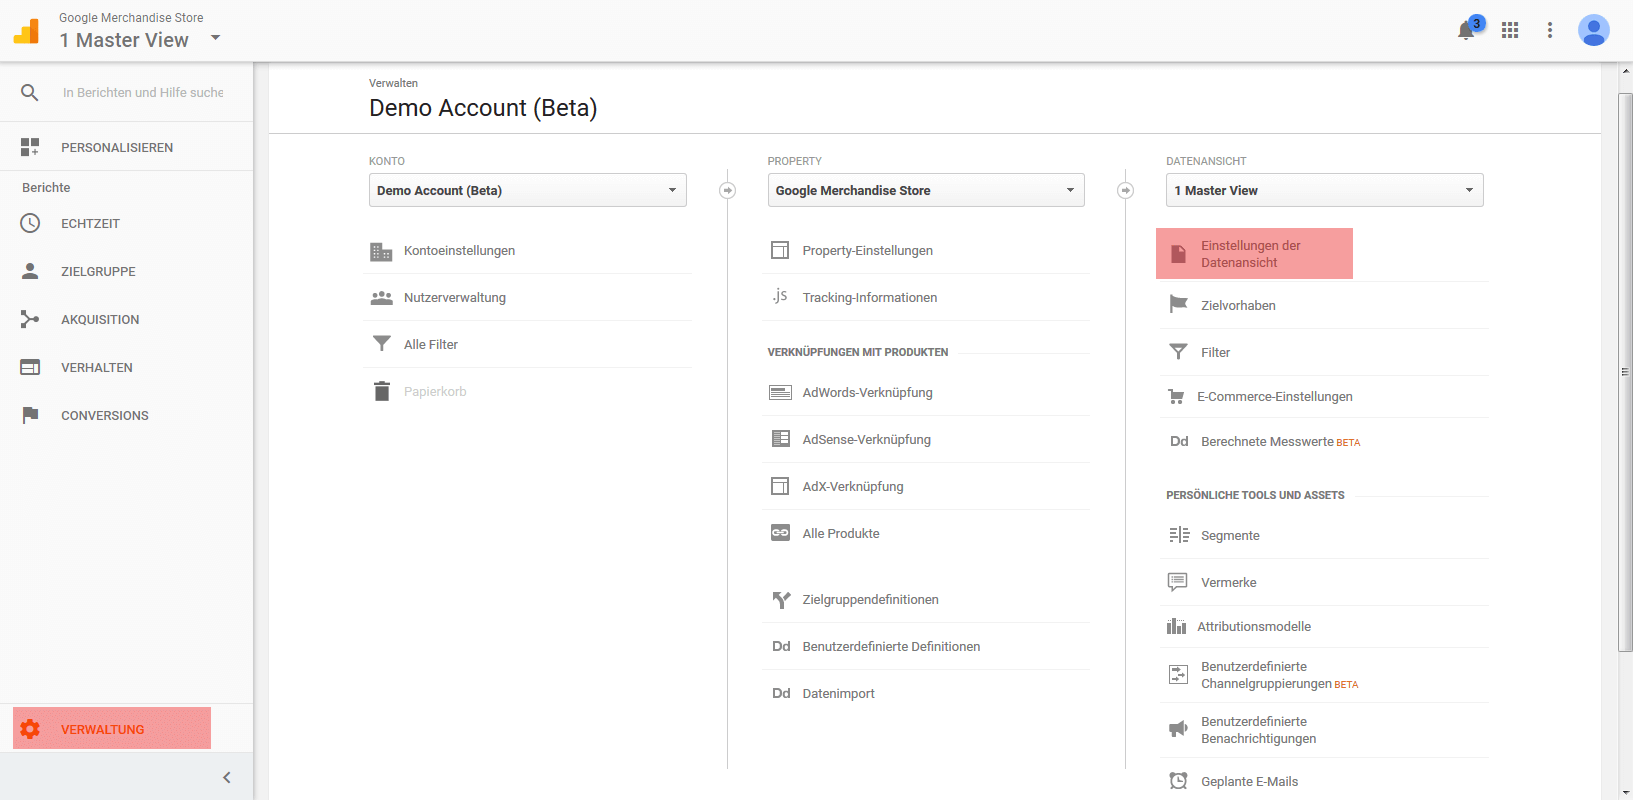Image resolution: width=1633 pixels, height=800 pixels.
Task: Click the Zielgruppe person icon
Action: (30, 271)
